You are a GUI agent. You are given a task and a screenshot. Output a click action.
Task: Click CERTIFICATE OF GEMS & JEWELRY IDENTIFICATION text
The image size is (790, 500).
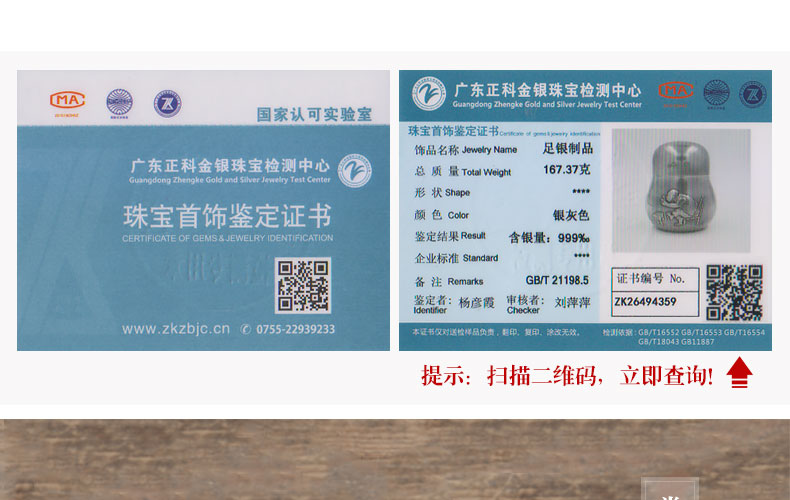(x=227, y=238)
